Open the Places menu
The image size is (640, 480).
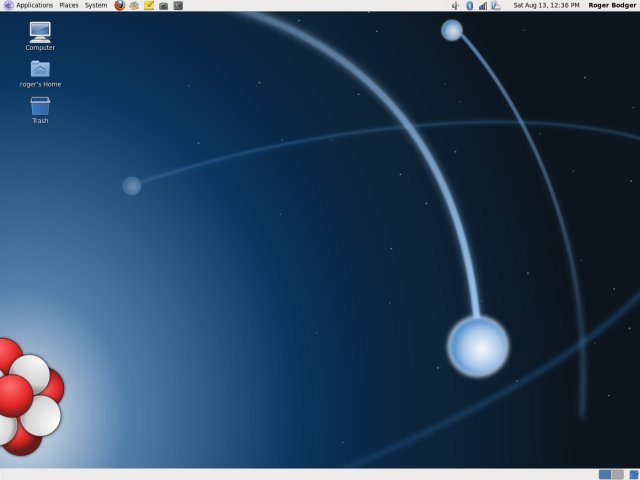point(69,5)
